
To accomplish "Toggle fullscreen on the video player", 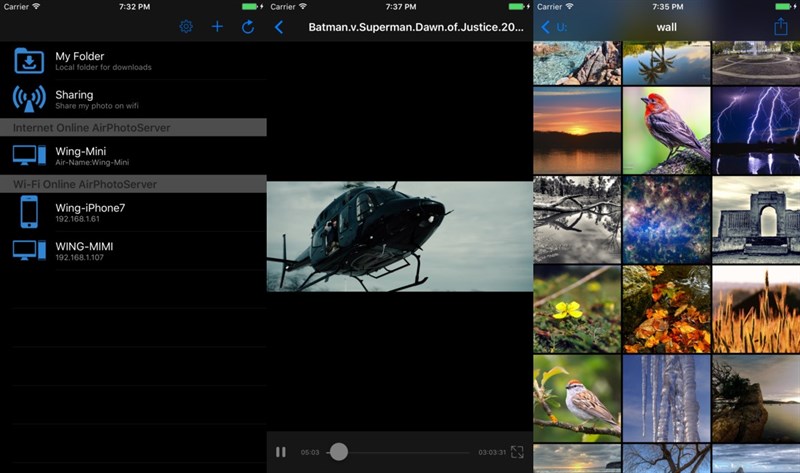I will (x=517, y=452).
